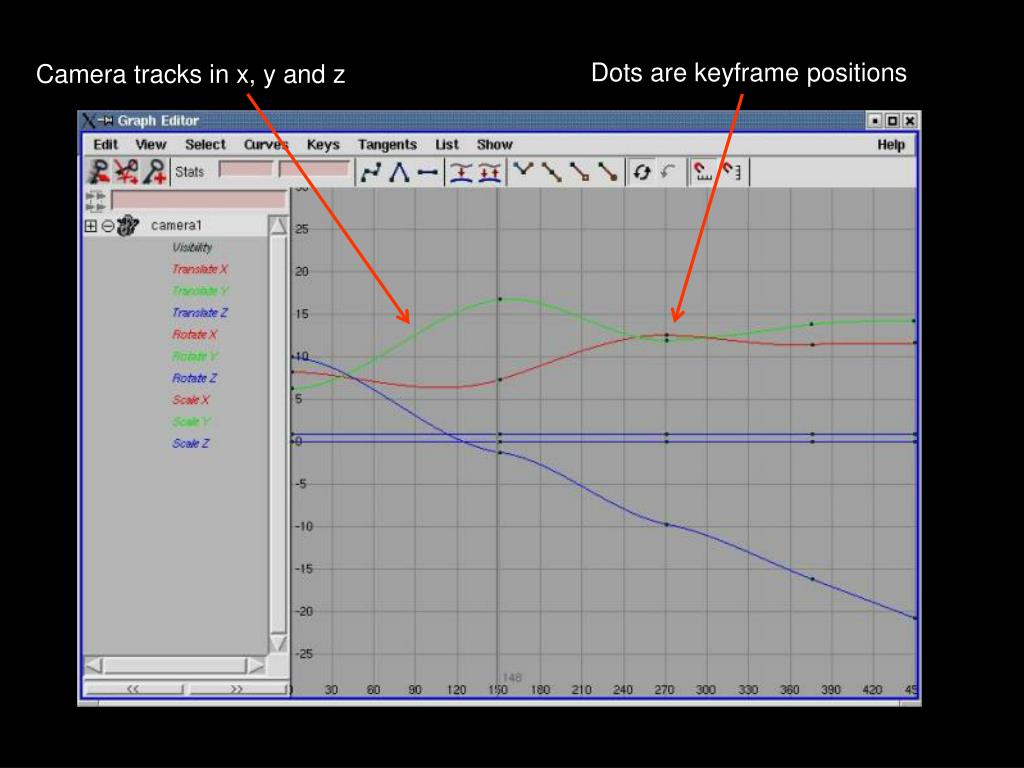Click the free tangent weight icon
This screenshot has height=768, width=1024.
(x=580, y=172)
